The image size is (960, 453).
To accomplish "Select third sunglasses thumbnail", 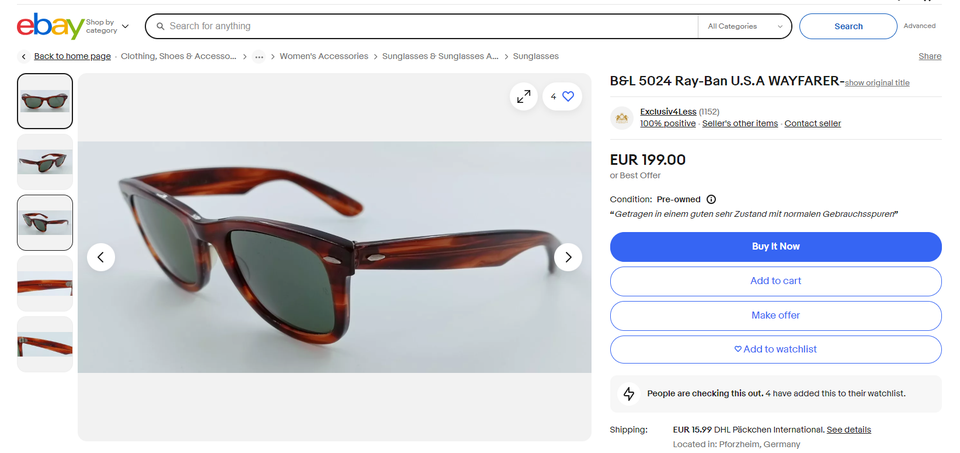I will pos(45,222).
